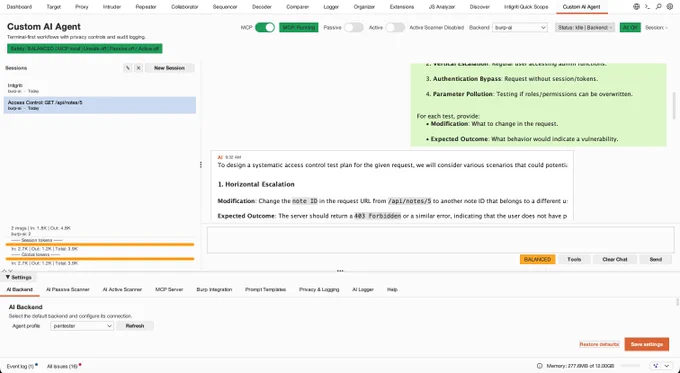Open Burp settings gear icon
The image size is (680, 373).
coord(670,7)
